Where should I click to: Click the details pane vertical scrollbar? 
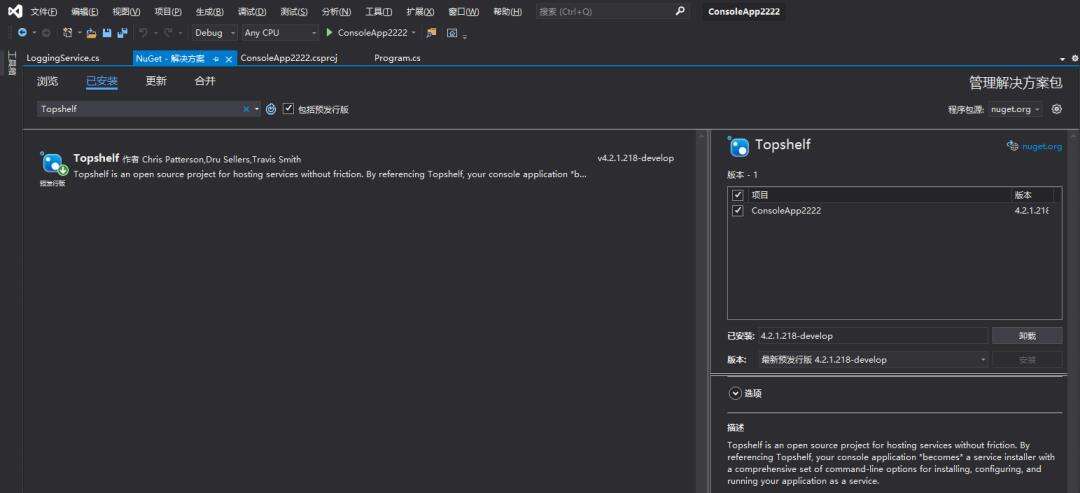click(x=1071, y=310)
